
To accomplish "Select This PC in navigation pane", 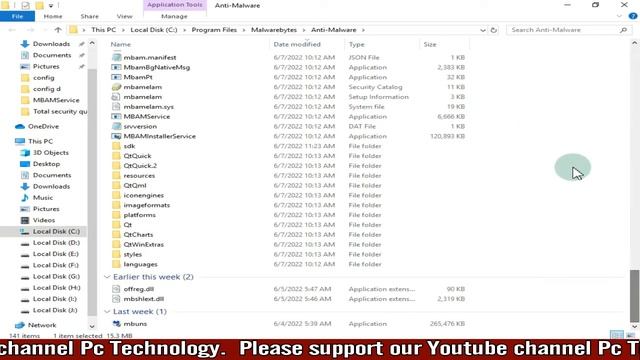I will coord(40,141).
